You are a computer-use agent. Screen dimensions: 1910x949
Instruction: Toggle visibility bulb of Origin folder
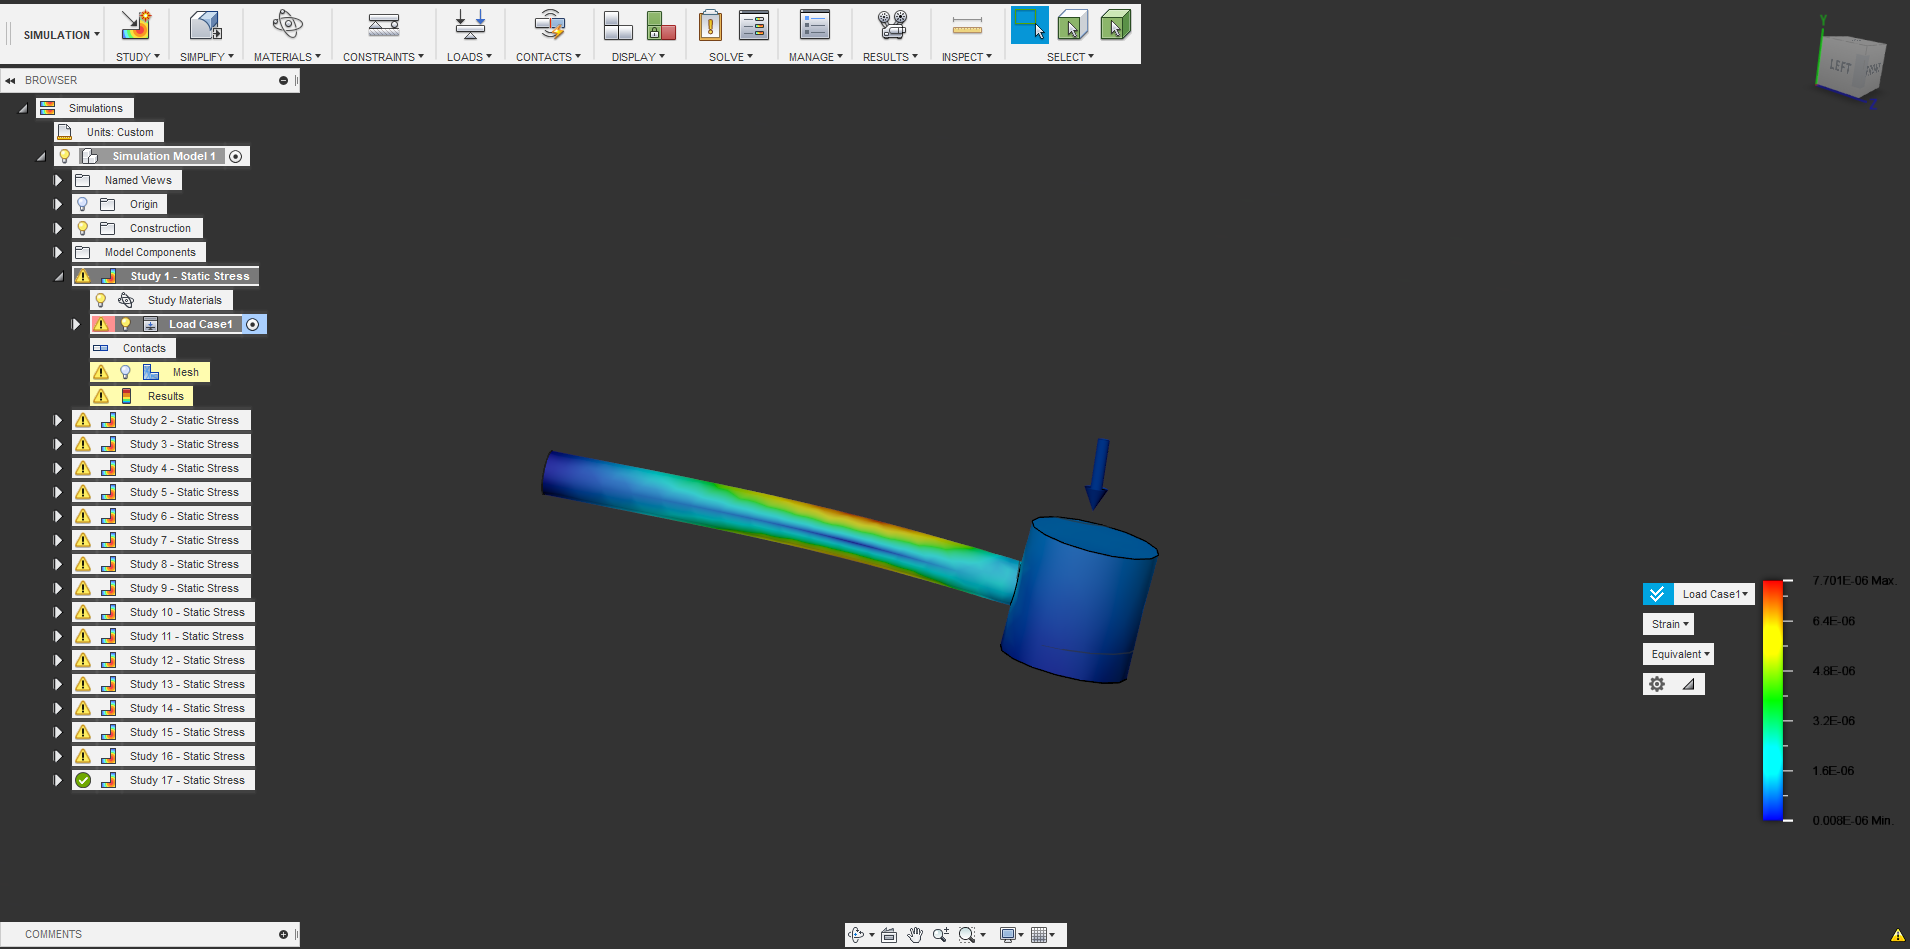pyautogui.click(x=83, y=204)
